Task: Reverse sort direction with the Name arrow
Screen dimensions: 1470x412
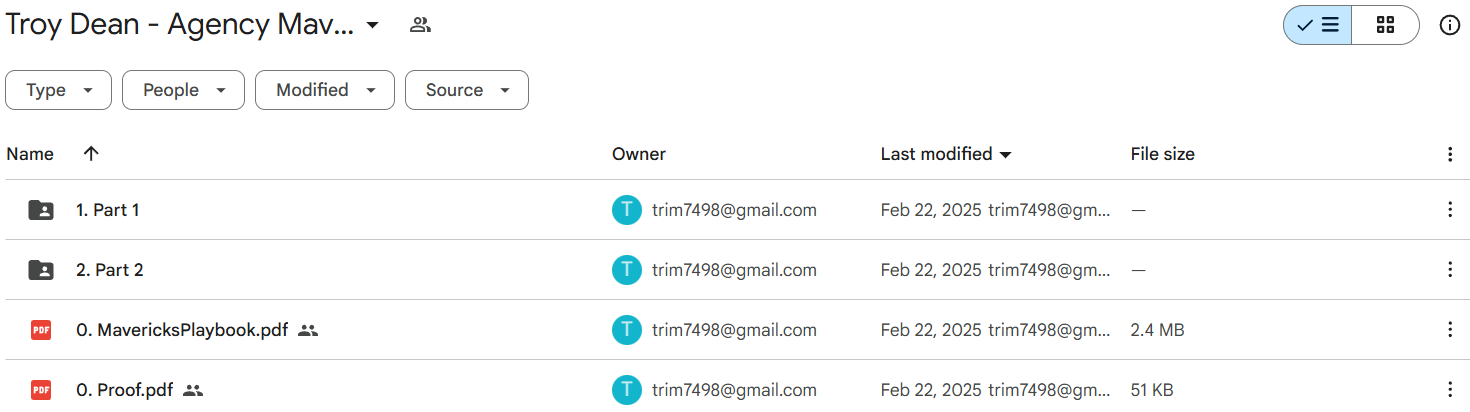Action: (x=91, y=154)
